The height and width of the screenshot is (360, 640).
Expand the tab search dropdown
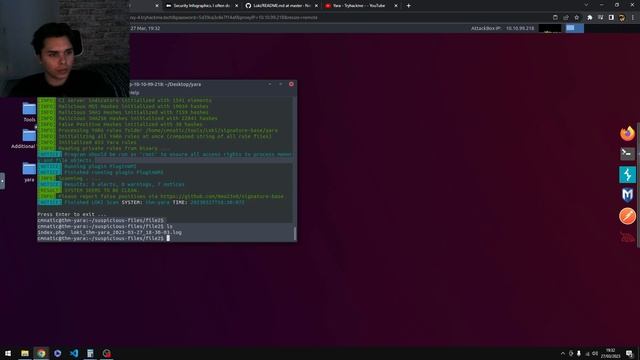pyautogui.click(x=586, y=5)
